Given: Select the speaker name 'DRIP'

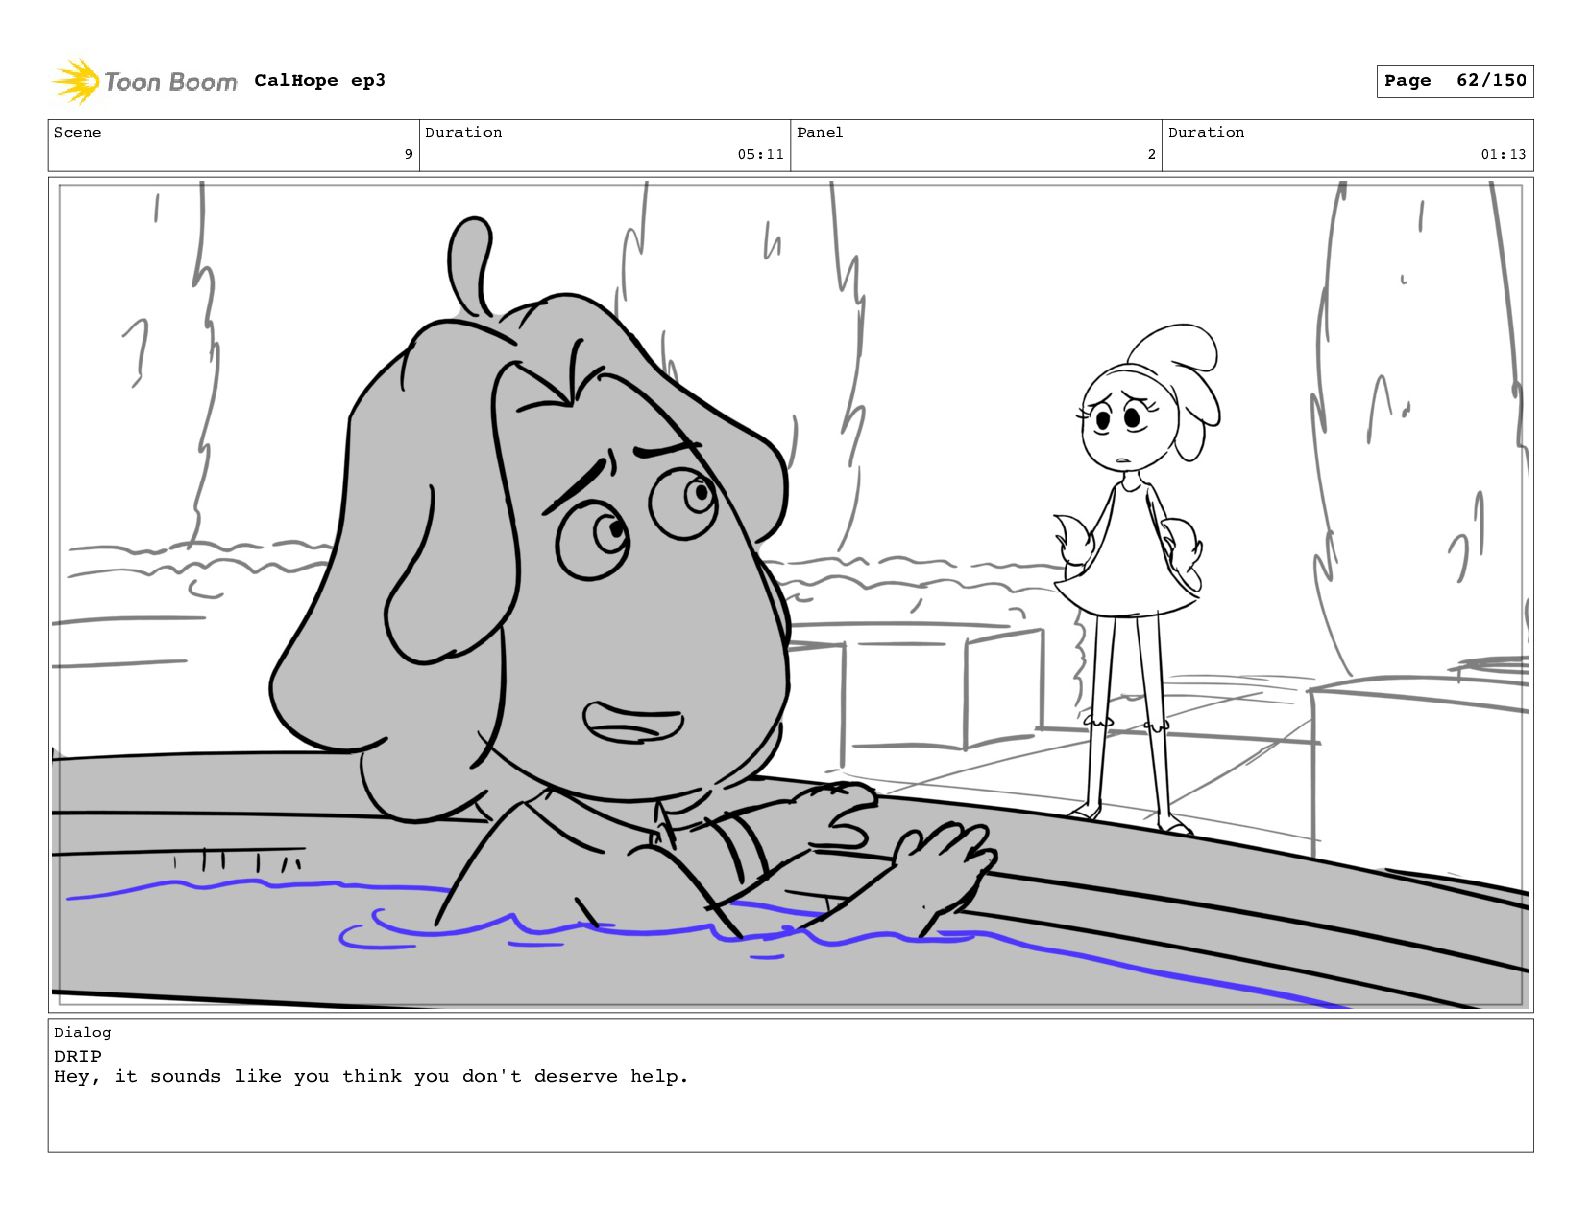Looking at the screenshot, I should click(x=78, y=1056).
